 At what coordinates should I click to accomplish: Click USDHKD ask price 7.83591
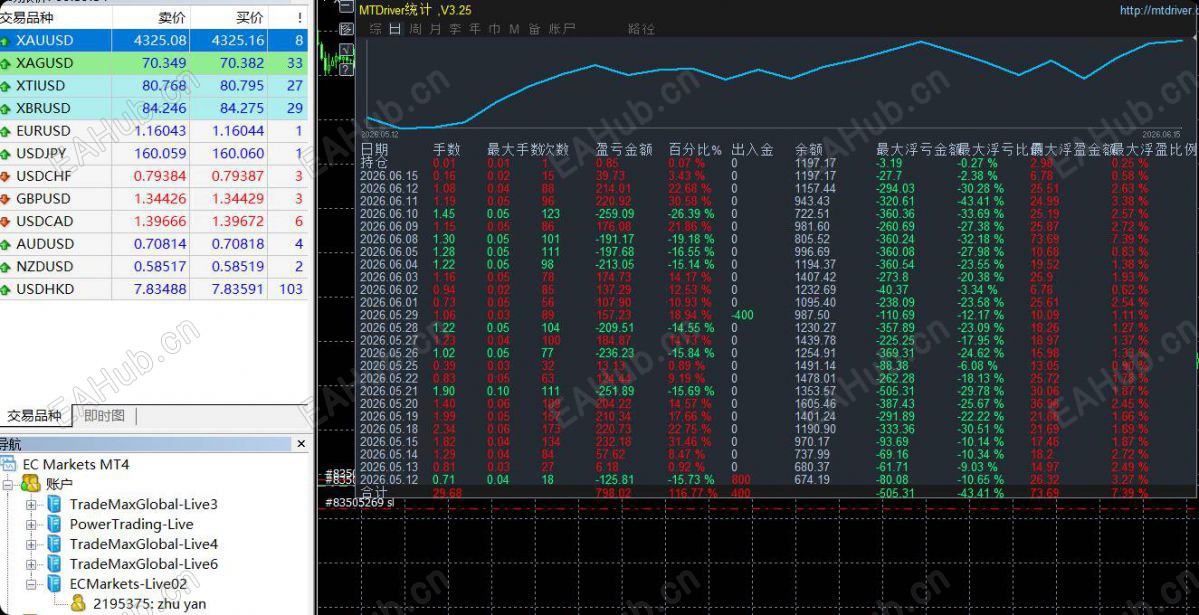pos(238,290)
